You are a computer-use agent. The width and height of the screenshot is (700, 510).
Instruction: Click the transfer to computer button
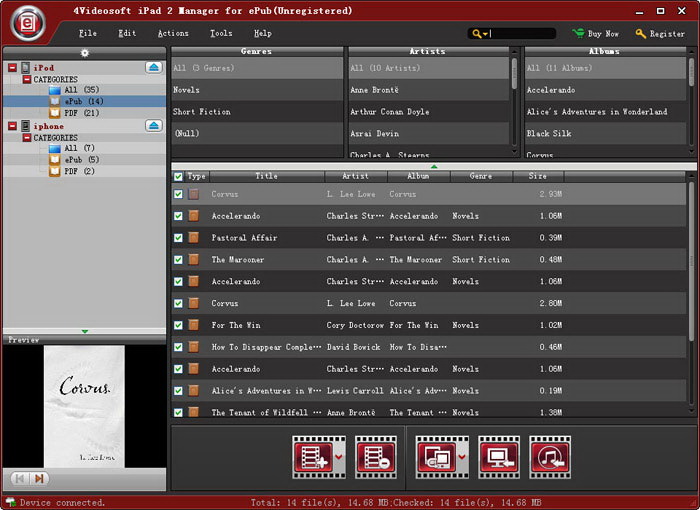[499, 456]
